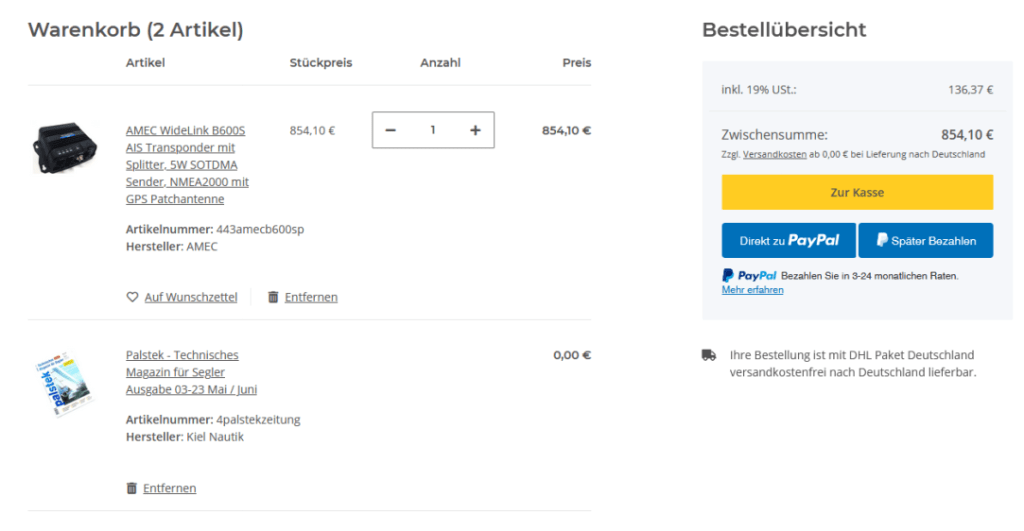Click the AMEC transponder product thumbnail
The height and width of the screenshot is (531, 1024).
tap(68, 148)
